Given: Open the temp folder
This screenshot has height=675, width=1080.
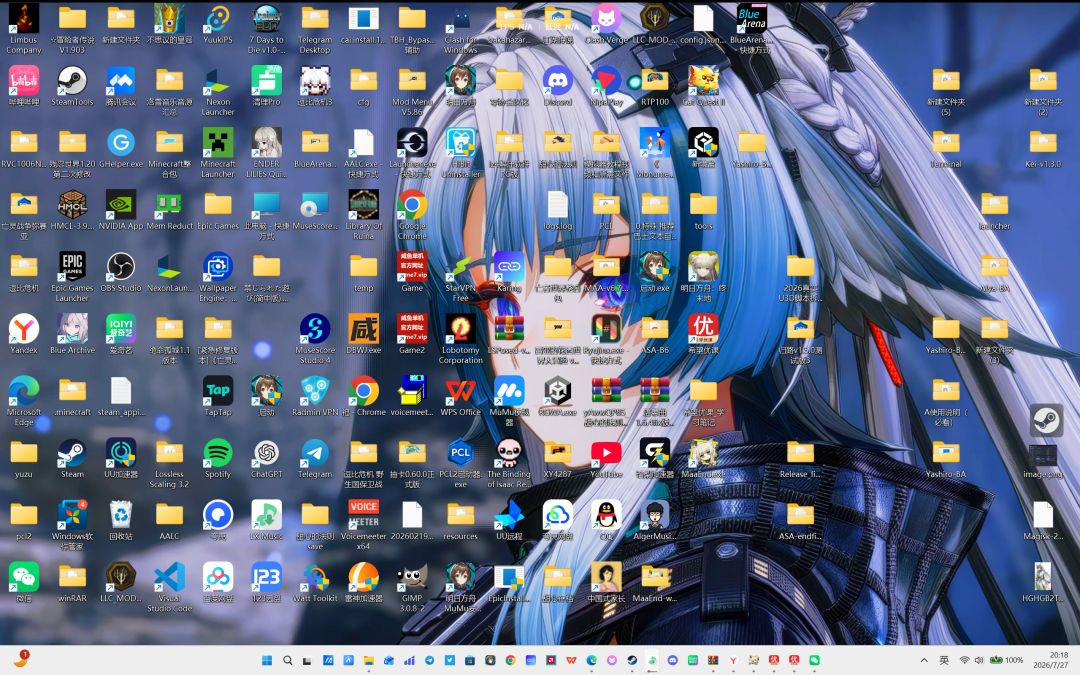Looking at the screenshot, I should 364,271.
